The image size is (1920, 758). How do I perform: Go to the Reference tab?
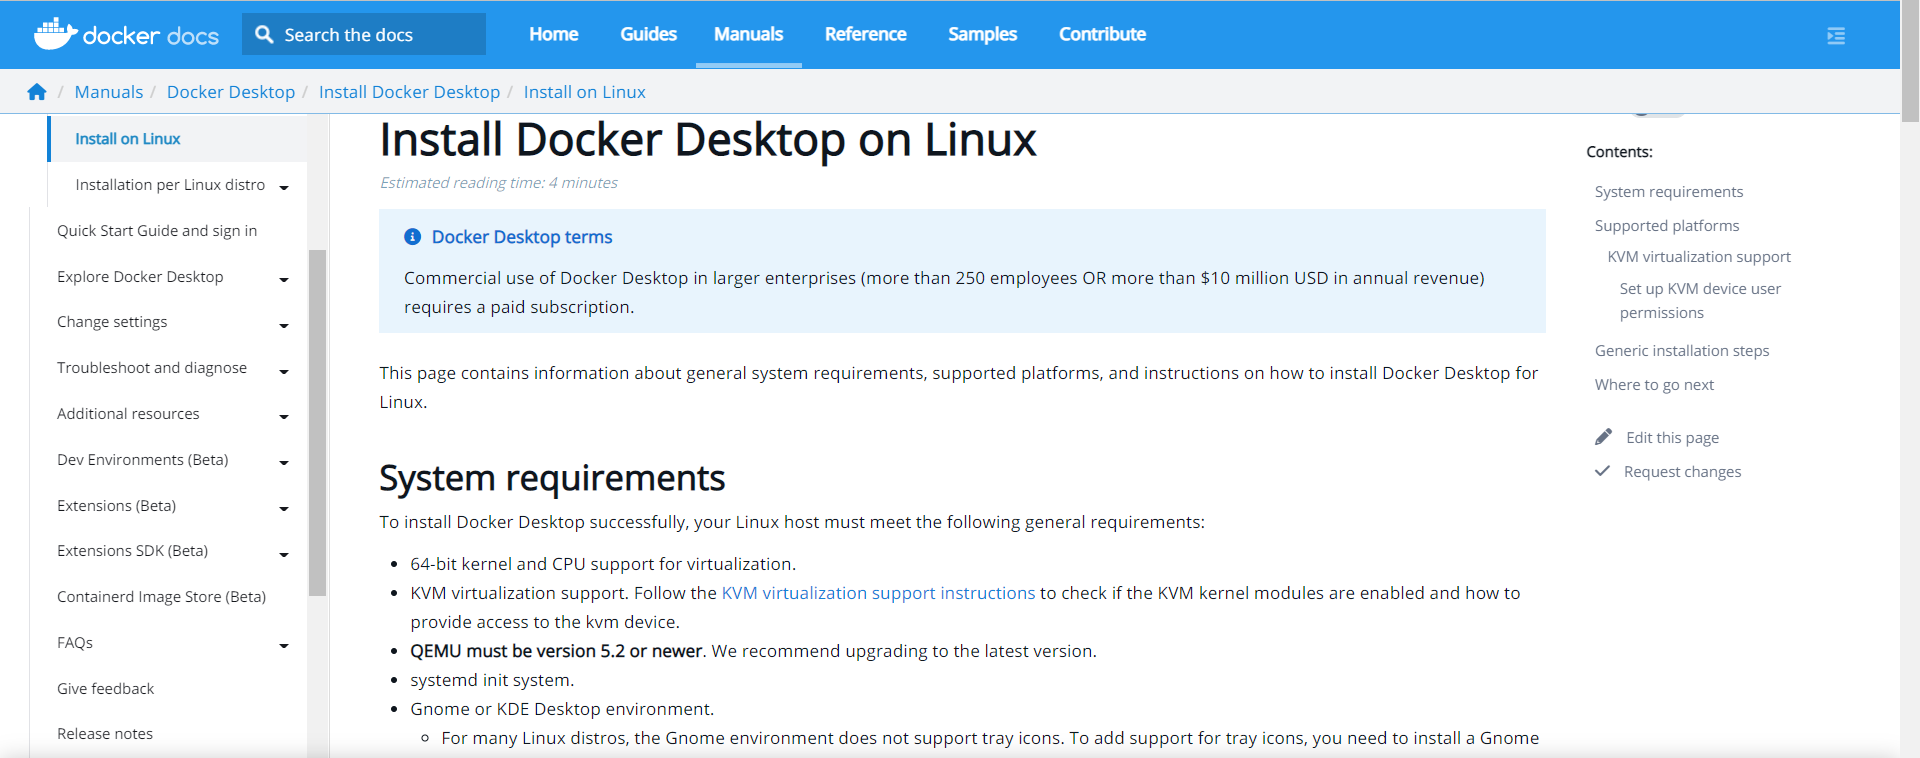(x=865, y=34)
